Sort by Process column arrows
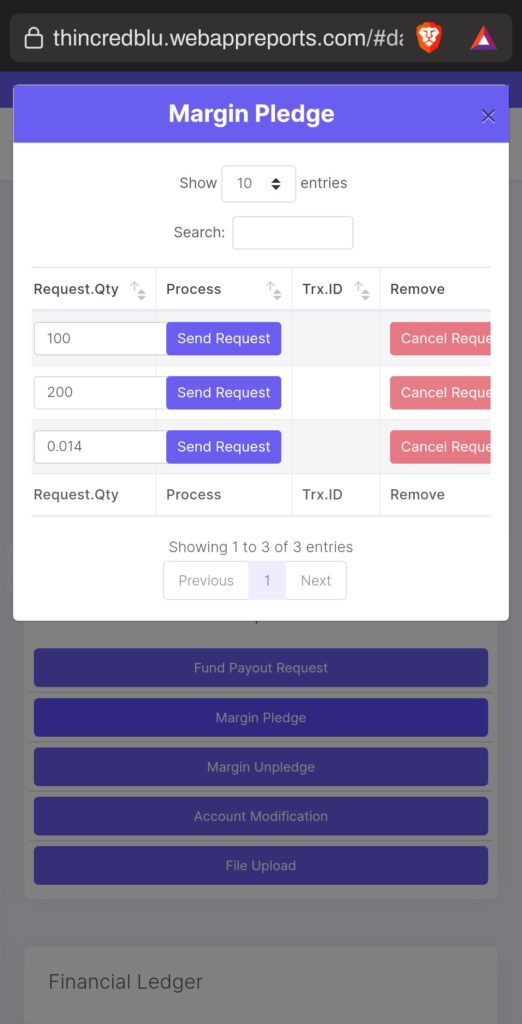Viewport: 522px width, 1024px height. pos(273,290)
